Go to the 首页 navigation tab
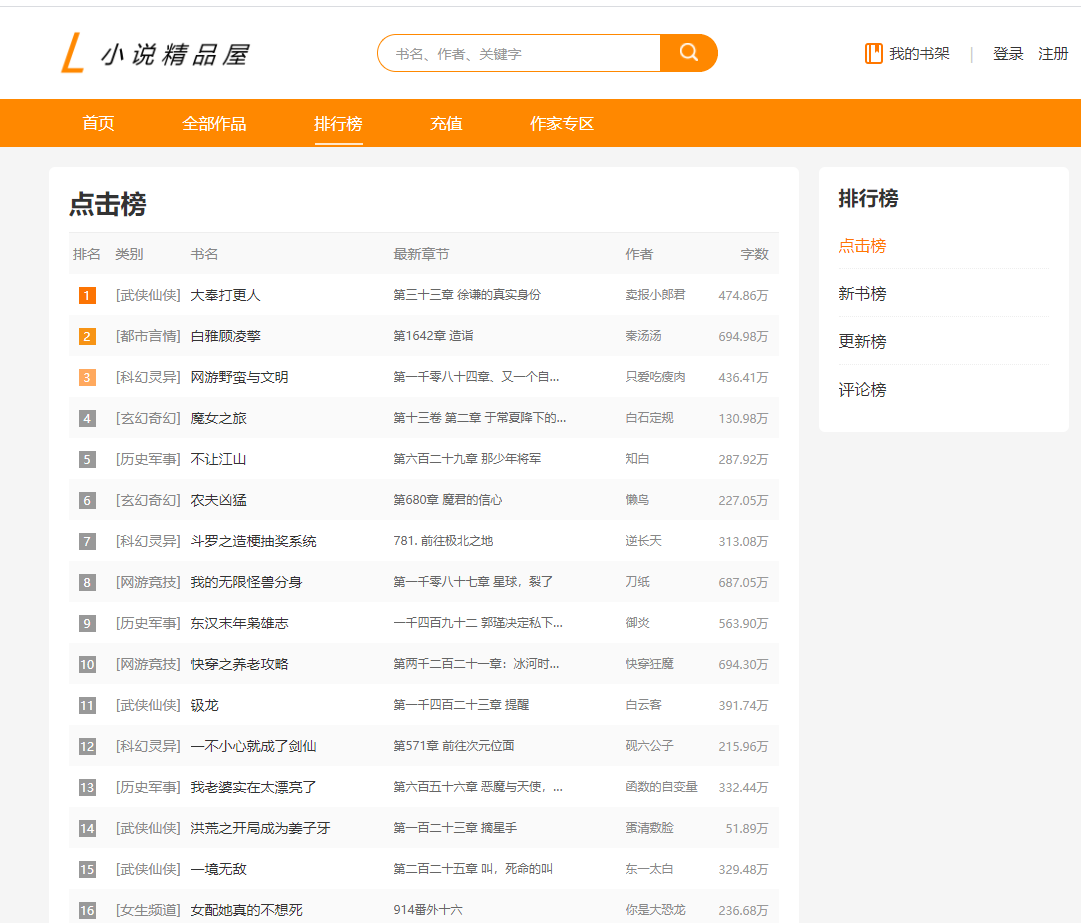This screenshot has width=1081, height=923. tap(98, 124)
